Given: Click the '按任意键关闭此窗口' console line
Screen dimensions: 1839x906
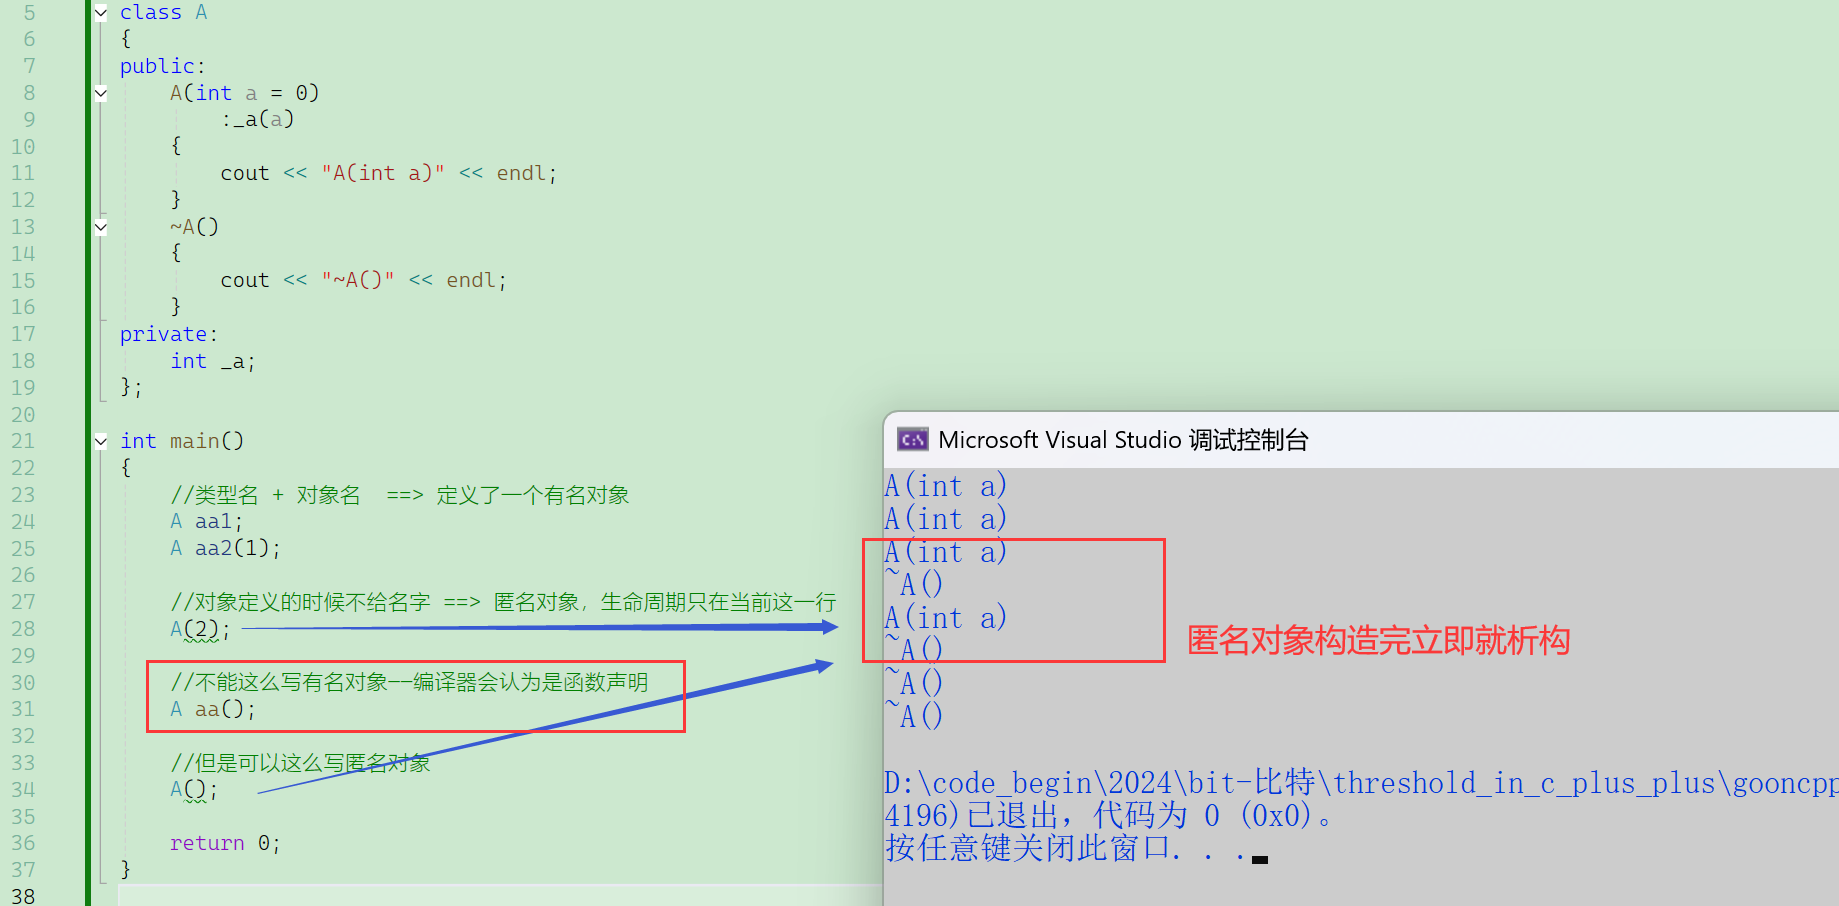Looking at the screenshot, I should point(1065,848).
